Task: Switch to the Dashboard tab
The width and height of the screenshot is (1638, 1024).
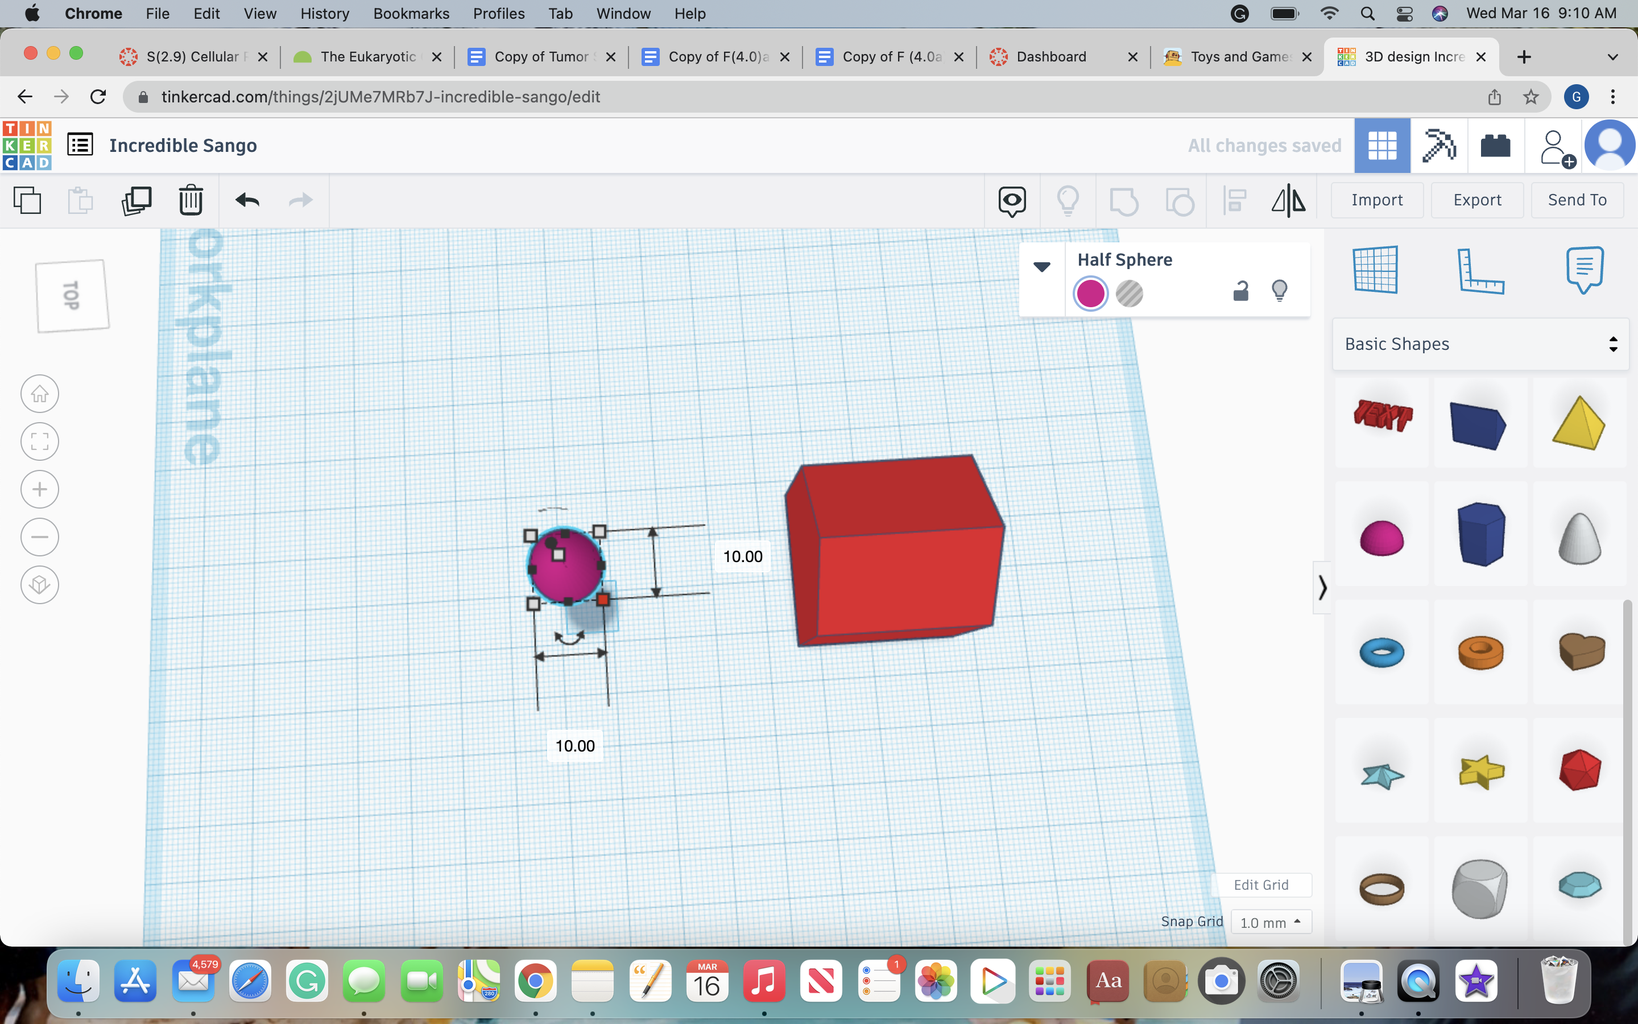Action: [1051, 57]
